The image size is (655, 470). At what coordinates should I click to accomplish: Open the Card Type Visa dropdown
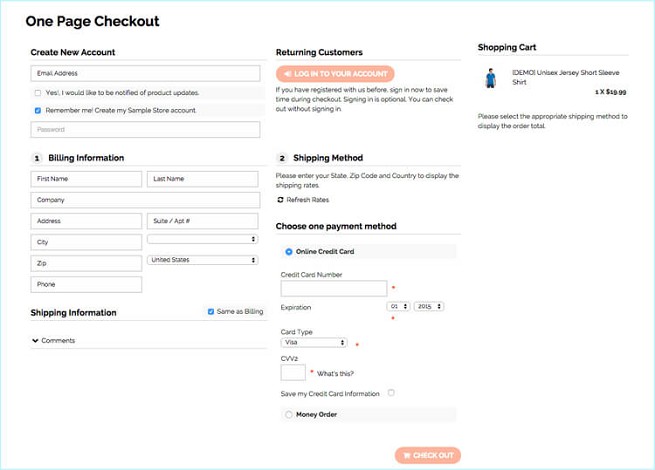click(x=314, y=342)
